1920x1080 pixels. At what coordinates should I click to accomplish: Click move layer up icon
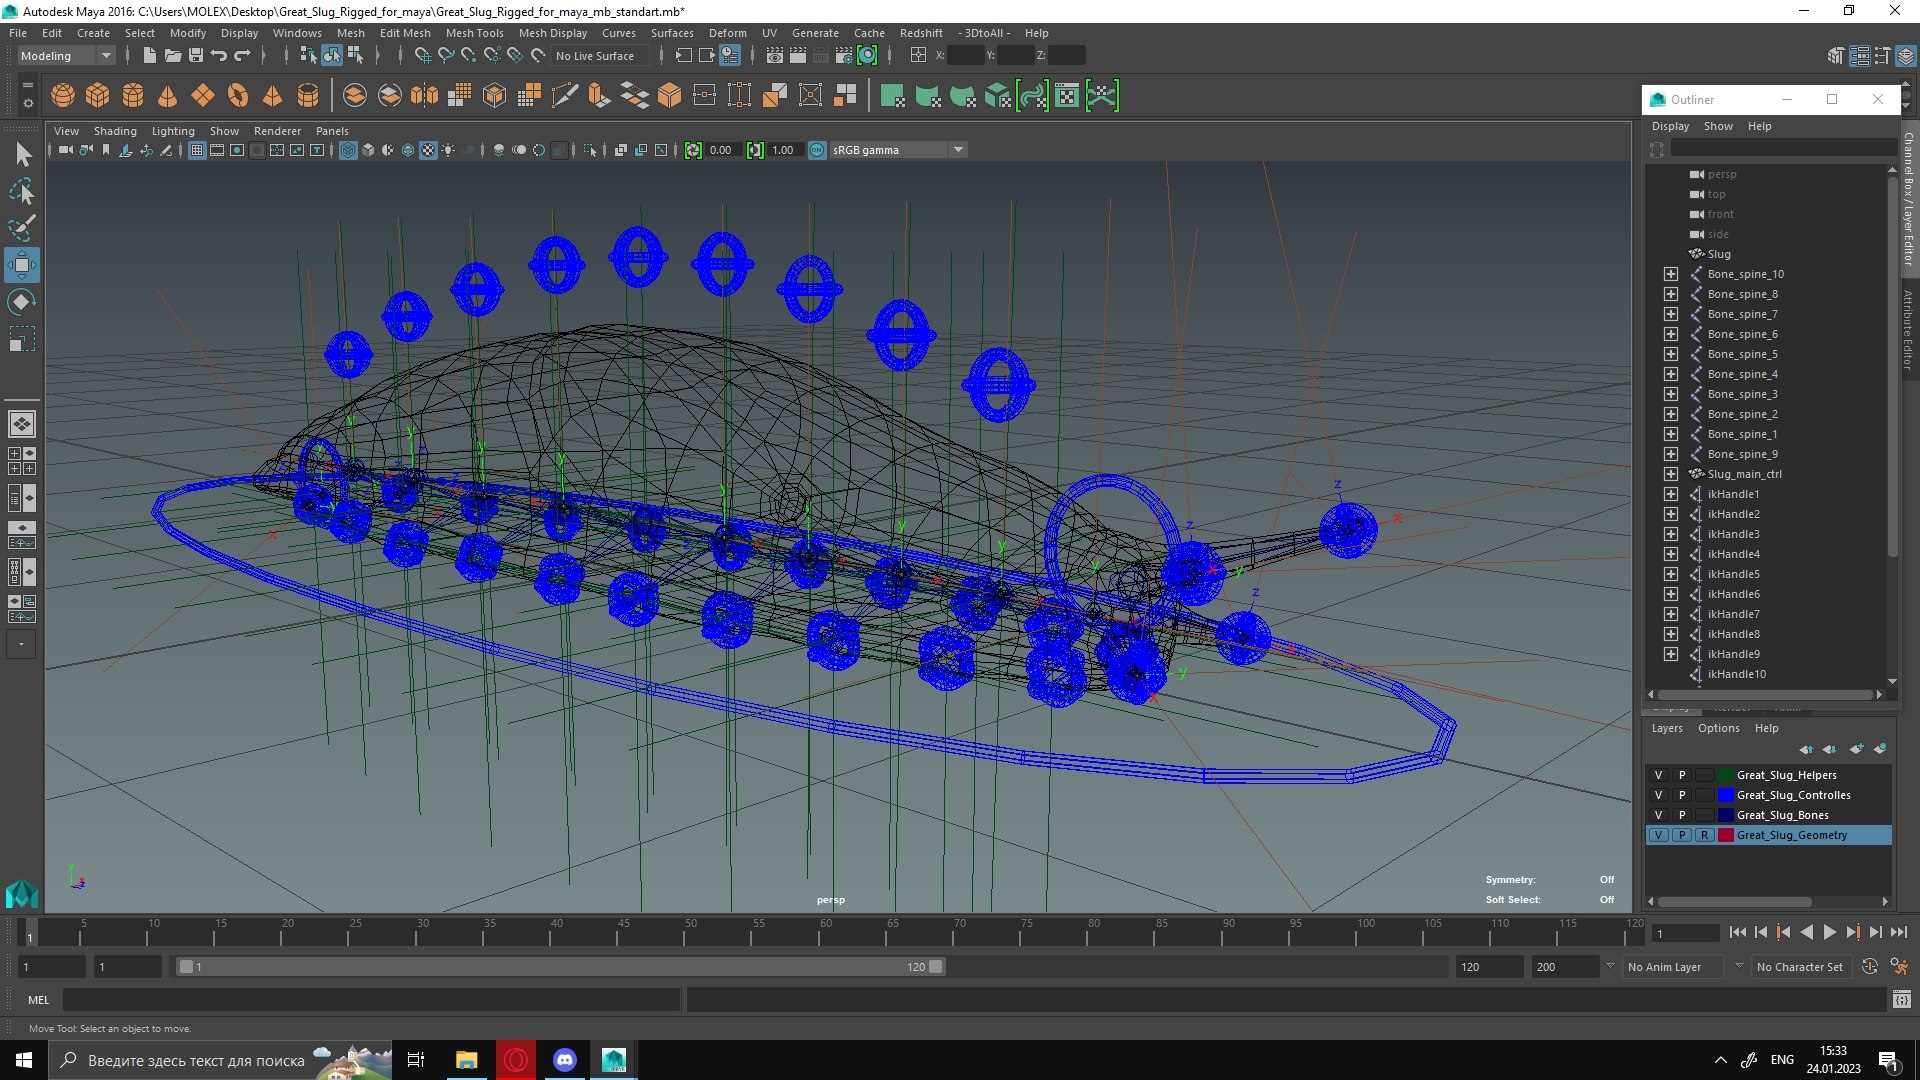point(1806,749)
